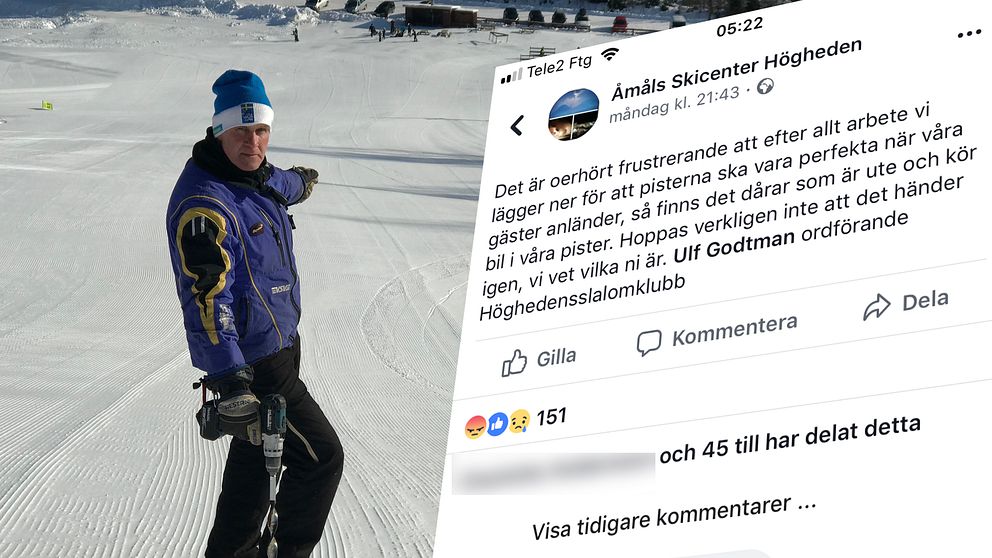Open Åmåls Skicenter Högheden profile picture
The height and width of the screenshot is (558, 992).
tap(573, 114)
